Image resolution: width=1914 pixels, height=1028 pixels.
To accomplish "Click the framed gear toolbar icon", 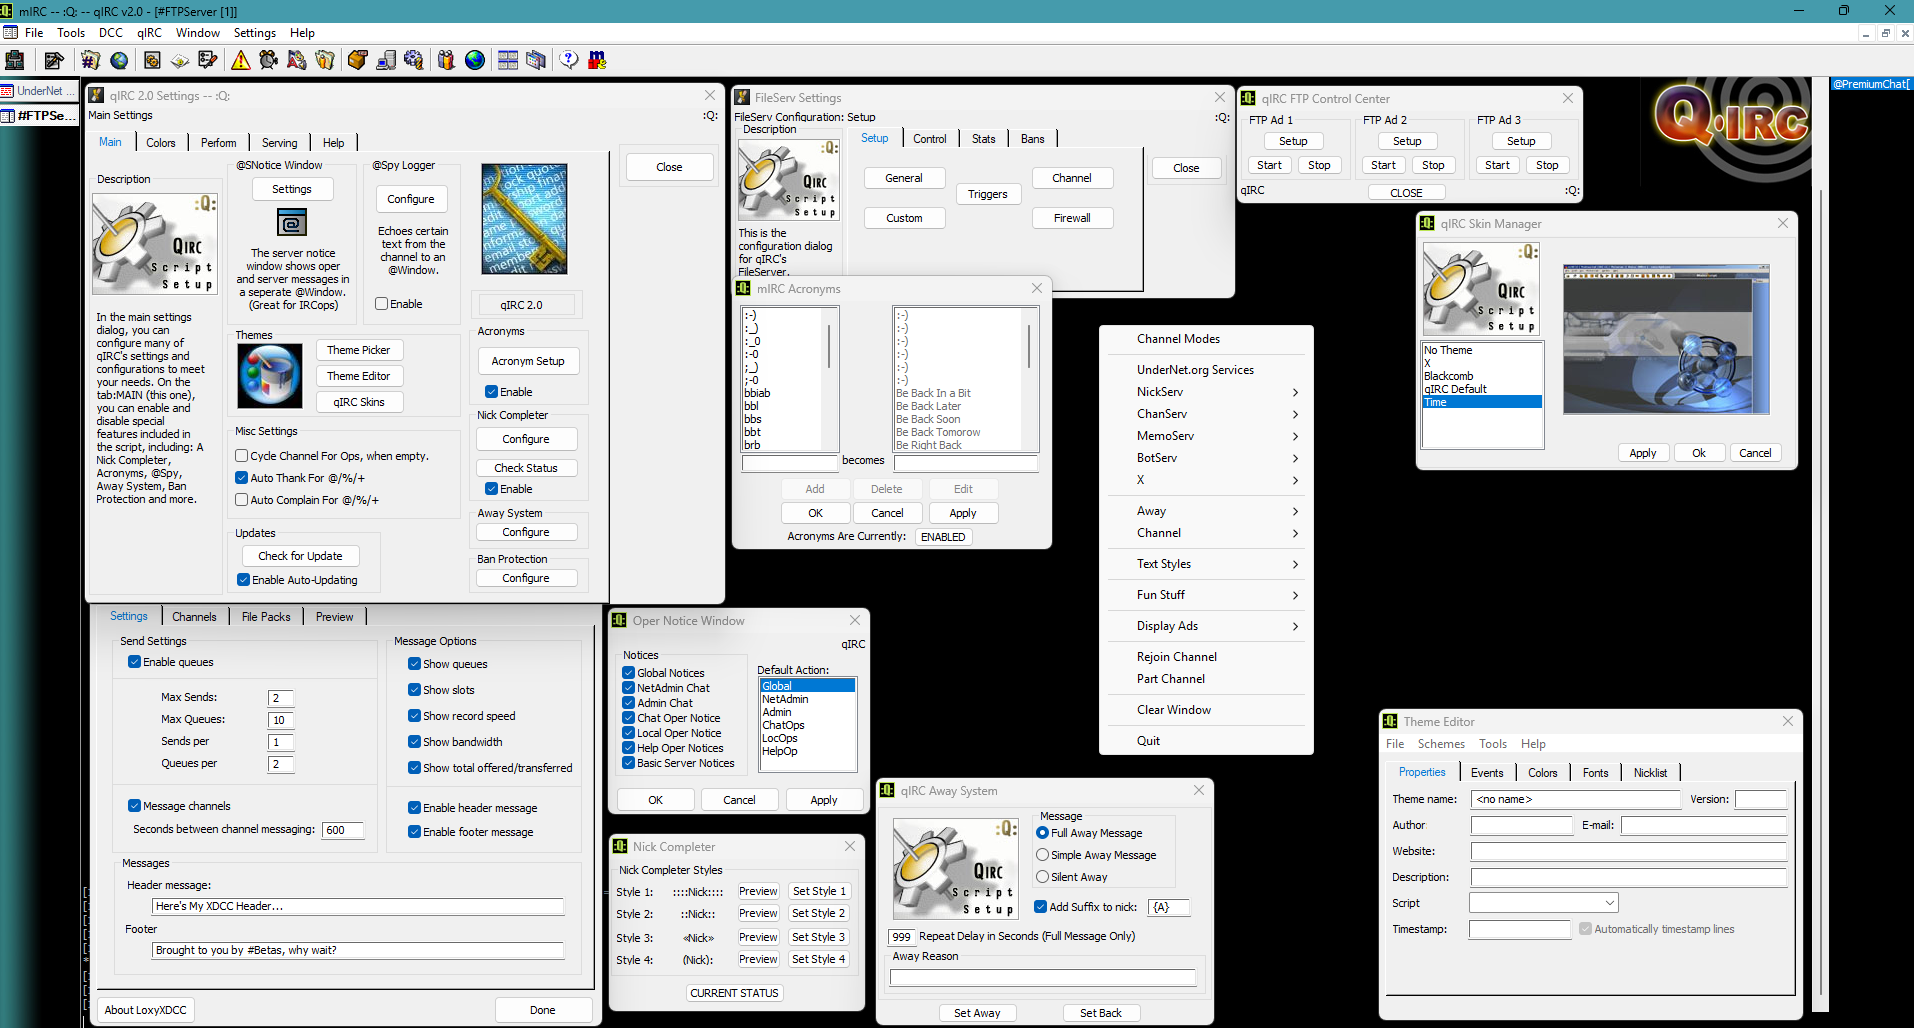I will click(152, 60).
